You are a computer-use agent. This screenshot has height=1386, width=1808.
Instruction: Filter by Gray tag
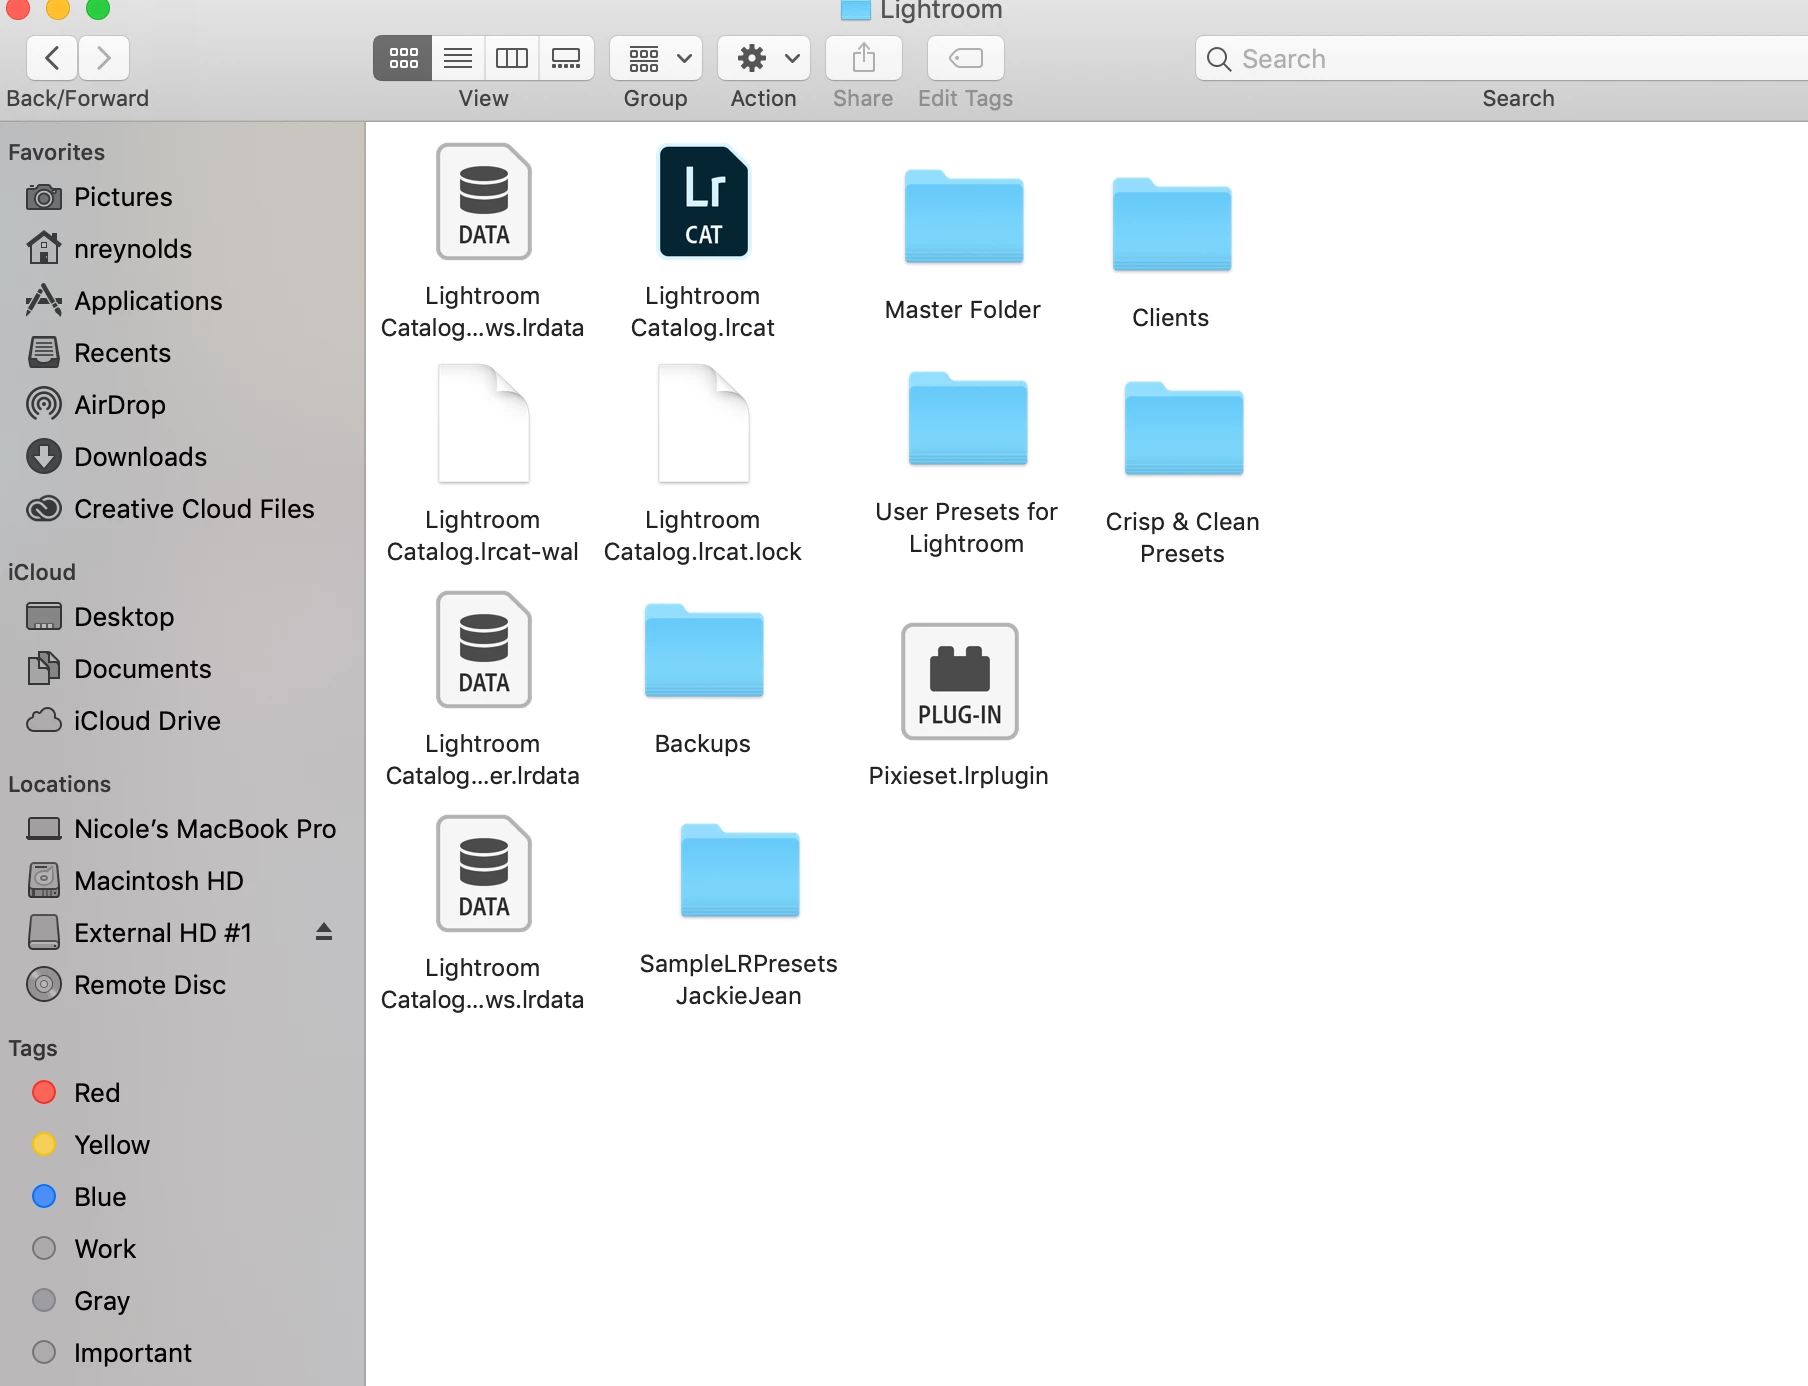pos(182,1301)
